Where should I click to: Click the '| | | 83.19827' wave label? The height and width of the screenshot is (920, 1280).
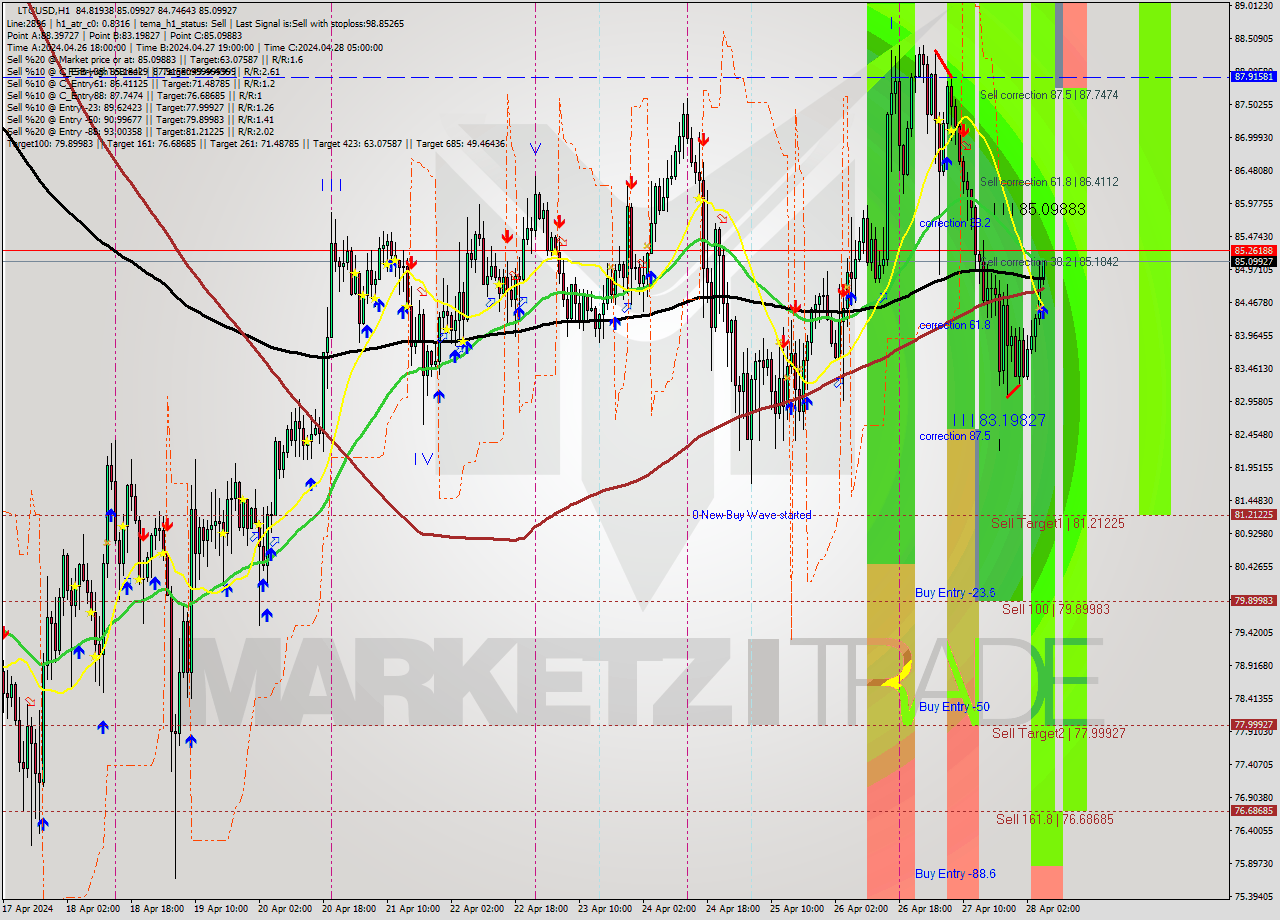[999, 420]
